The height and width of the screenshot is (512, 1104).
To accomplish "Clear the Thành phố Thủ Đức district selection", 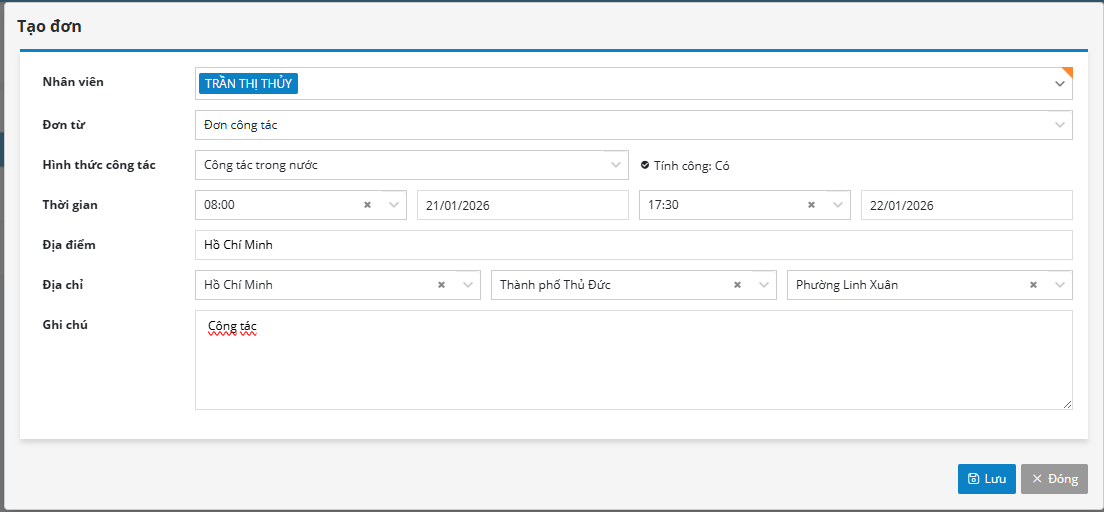I will [737, 285].
